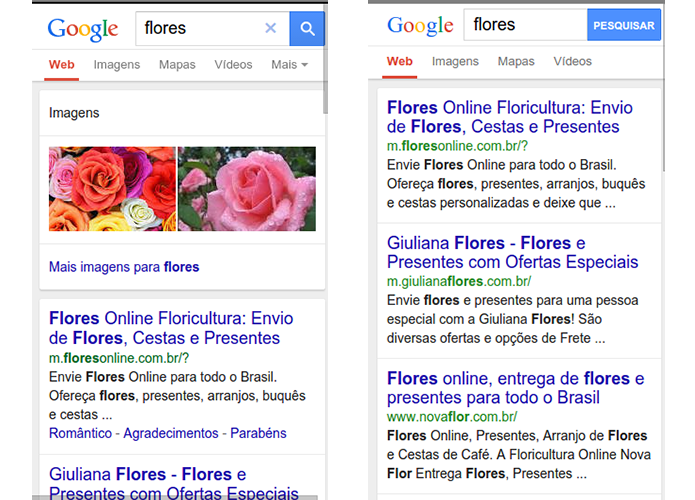Click the www.novaflor.com.br URL

[452, 417]
